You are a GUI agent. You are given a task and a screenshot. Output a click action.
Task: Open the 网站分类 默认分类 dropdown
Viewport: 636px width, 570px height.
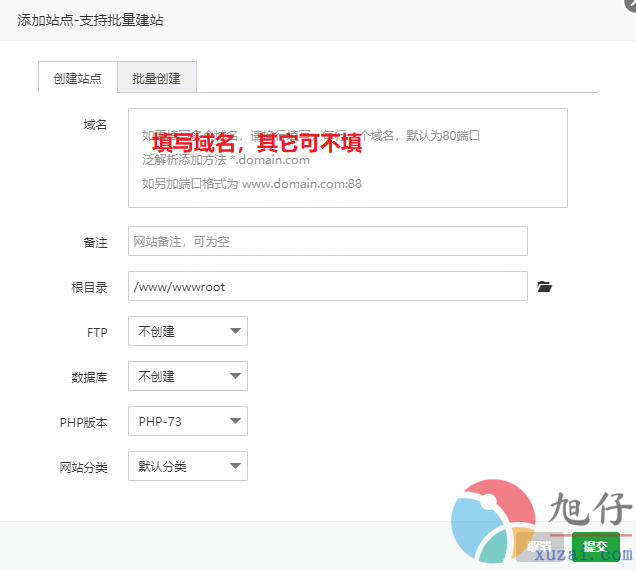click(187, 466)
